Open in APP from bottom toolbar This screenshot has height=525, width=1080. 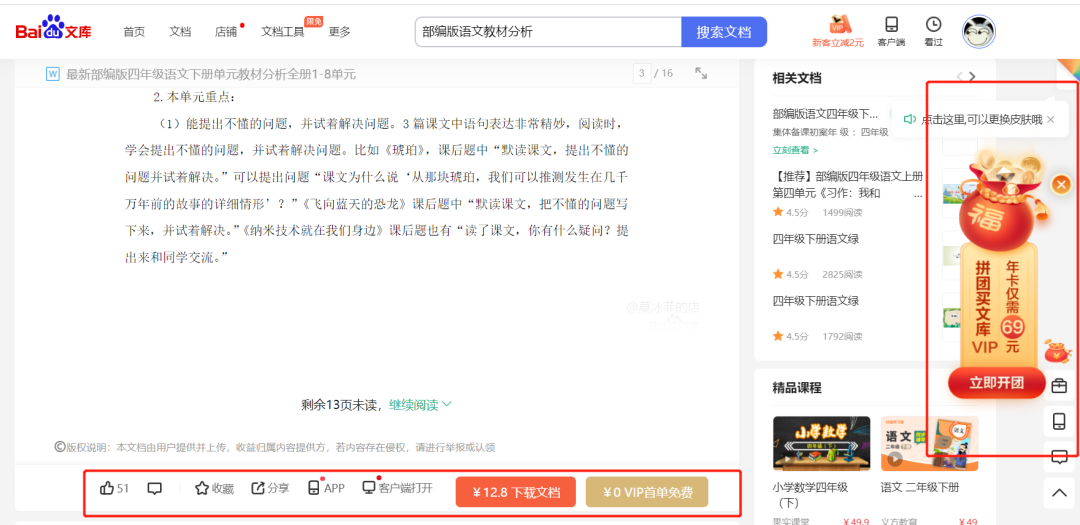click(x=326, y=488)
